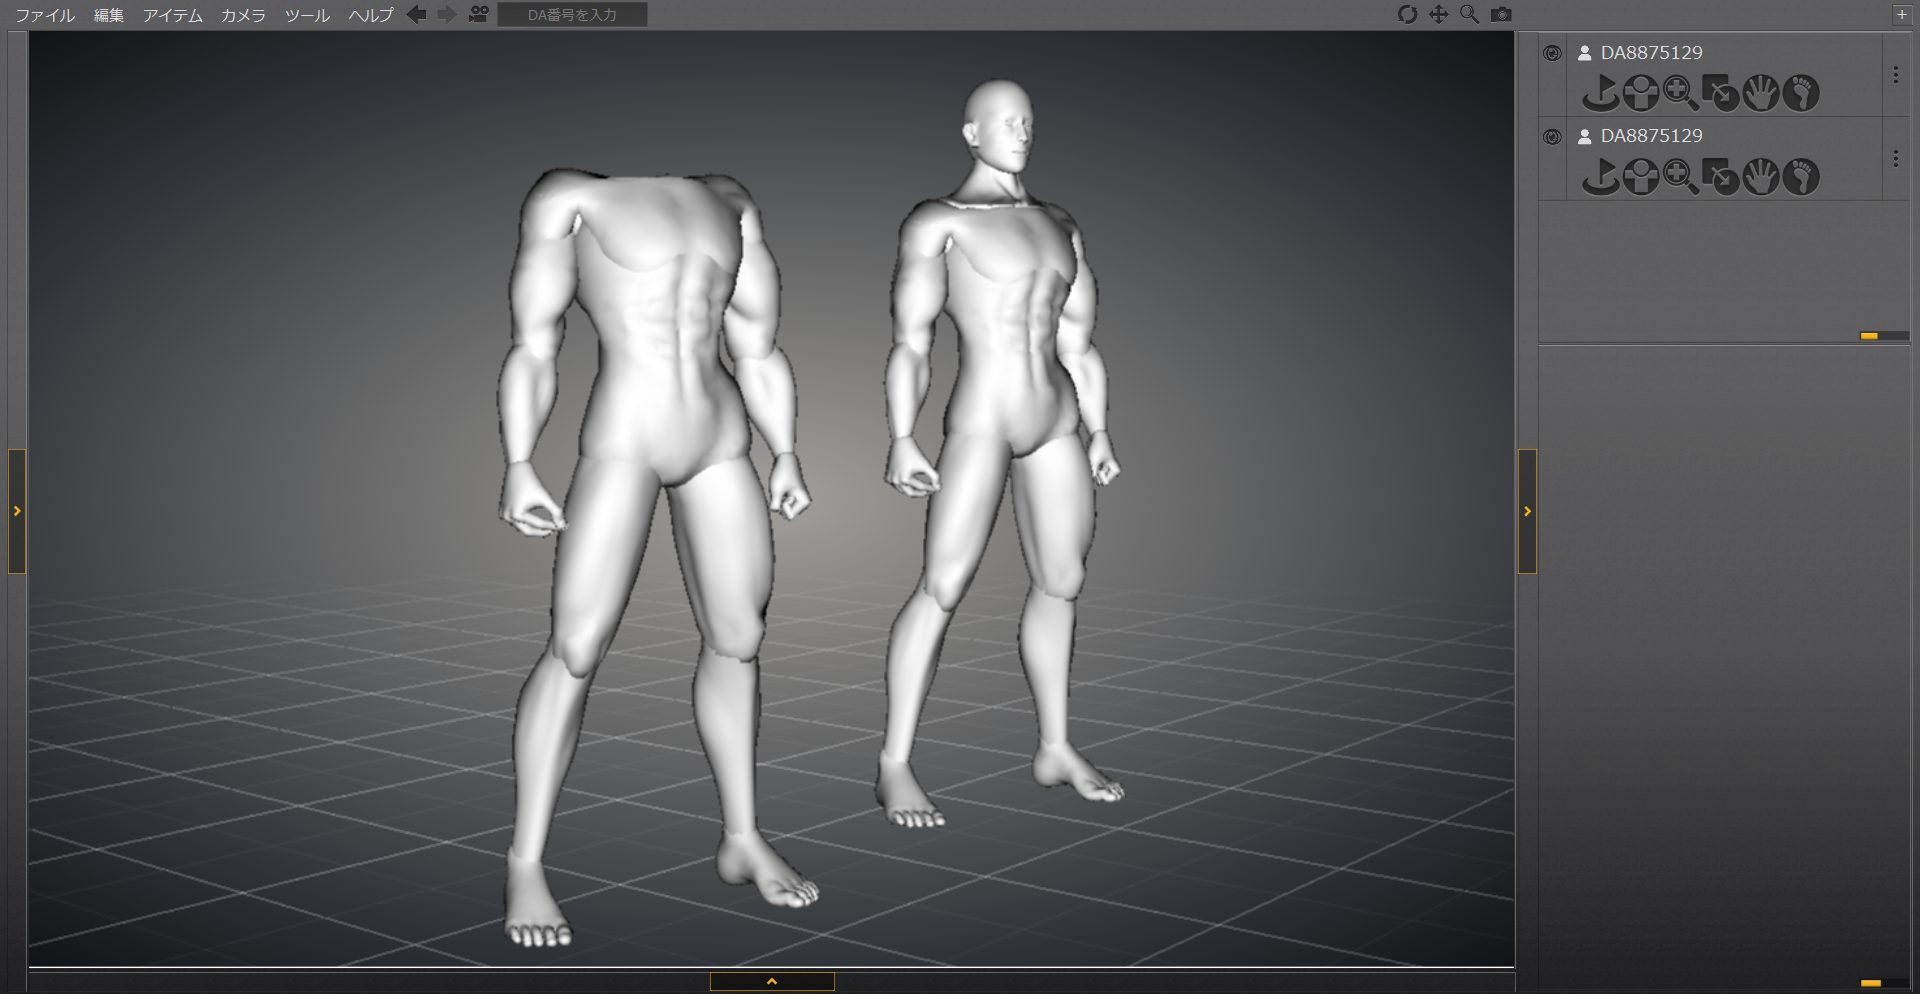Click the camera snapshot icon in top toolbar
The width and height of the screenshot is (1920, 994).
coord(1501,15)
